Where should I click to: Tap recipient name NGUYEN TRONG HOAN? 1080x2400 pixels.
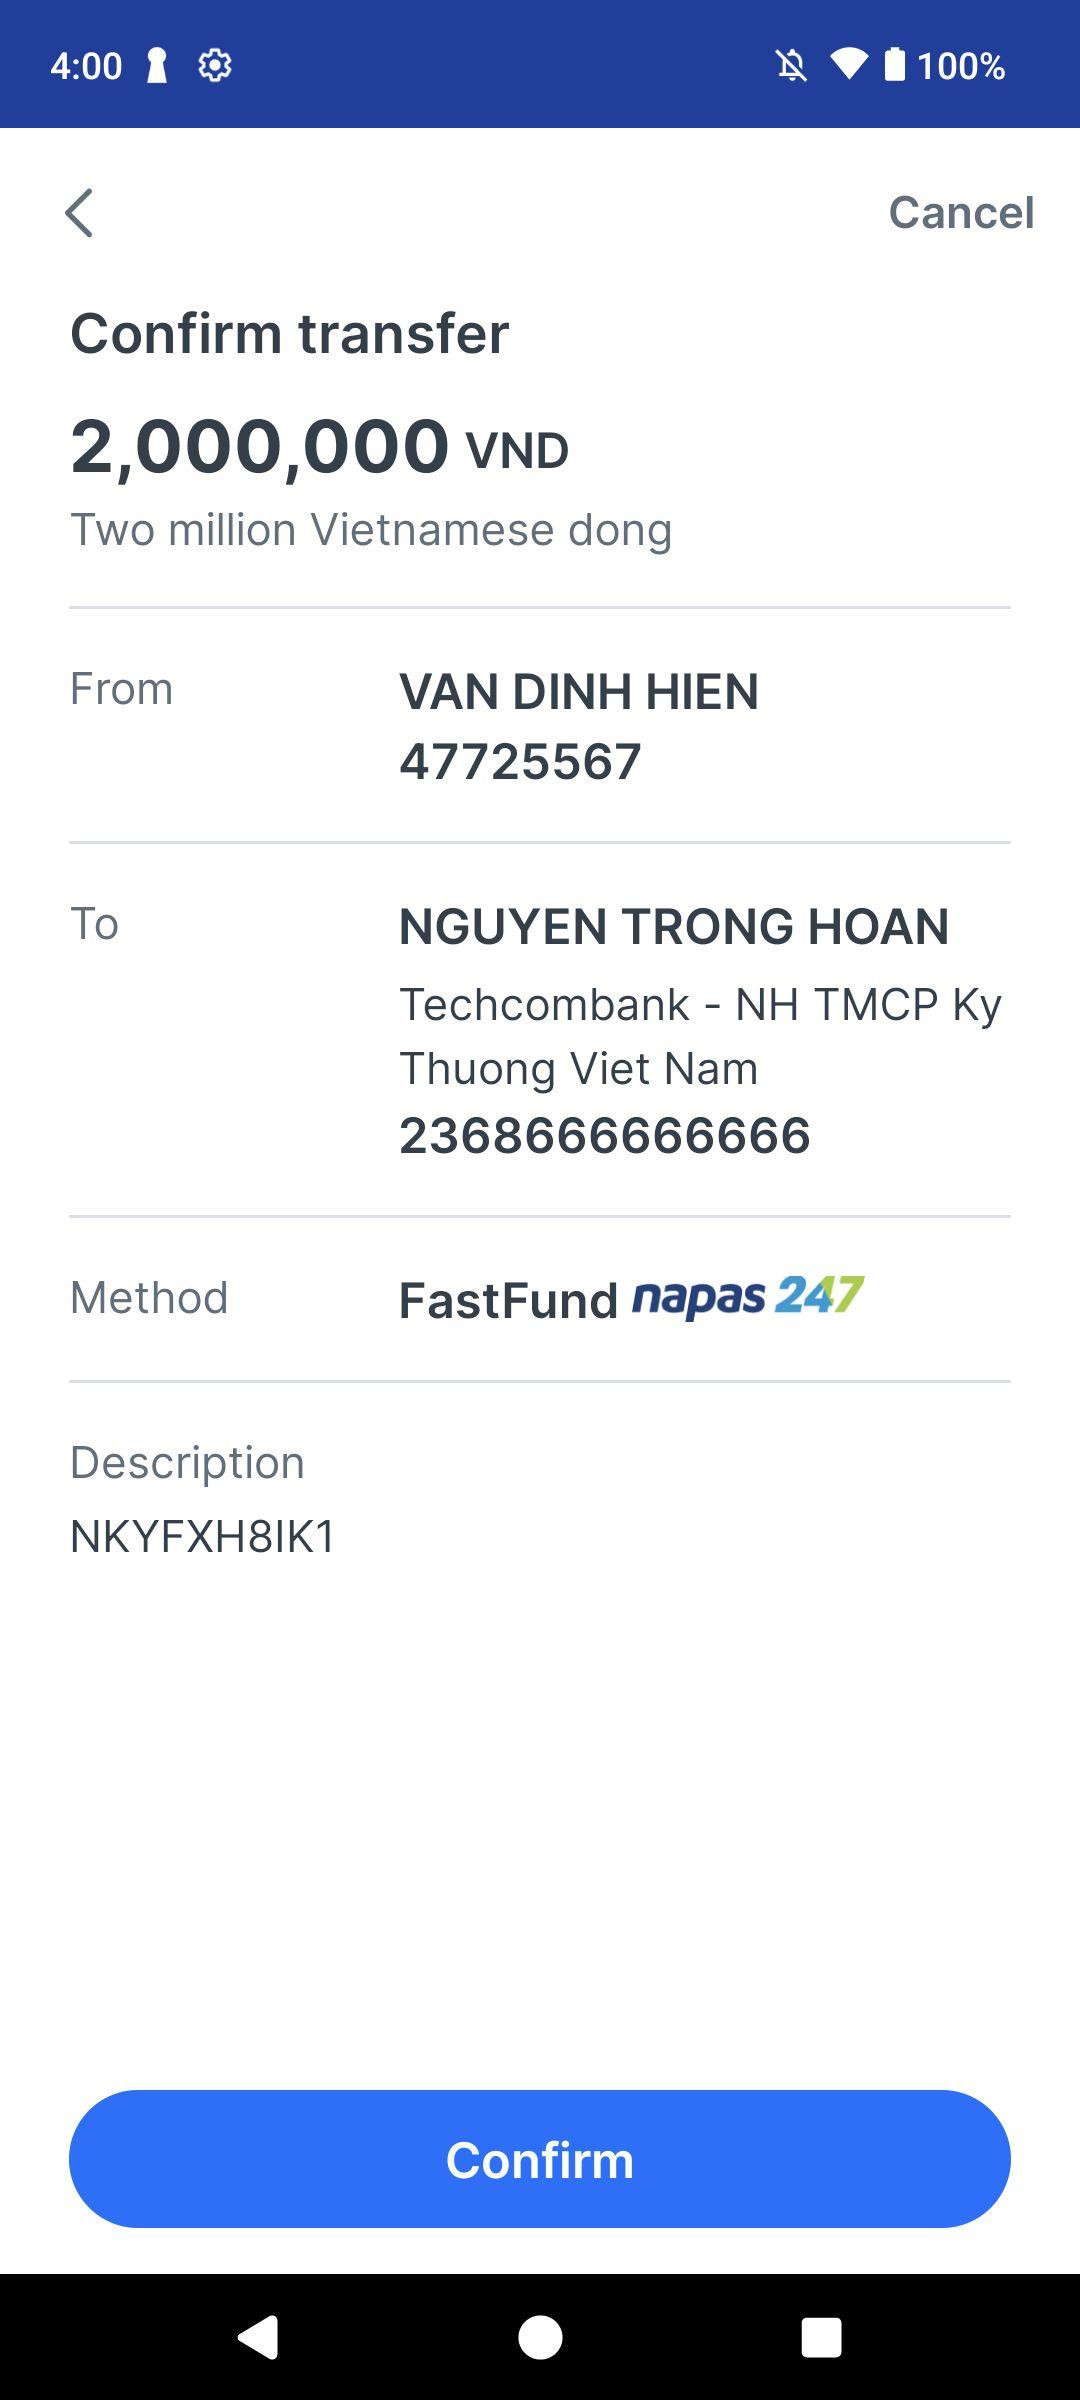[x=674, y=926]
